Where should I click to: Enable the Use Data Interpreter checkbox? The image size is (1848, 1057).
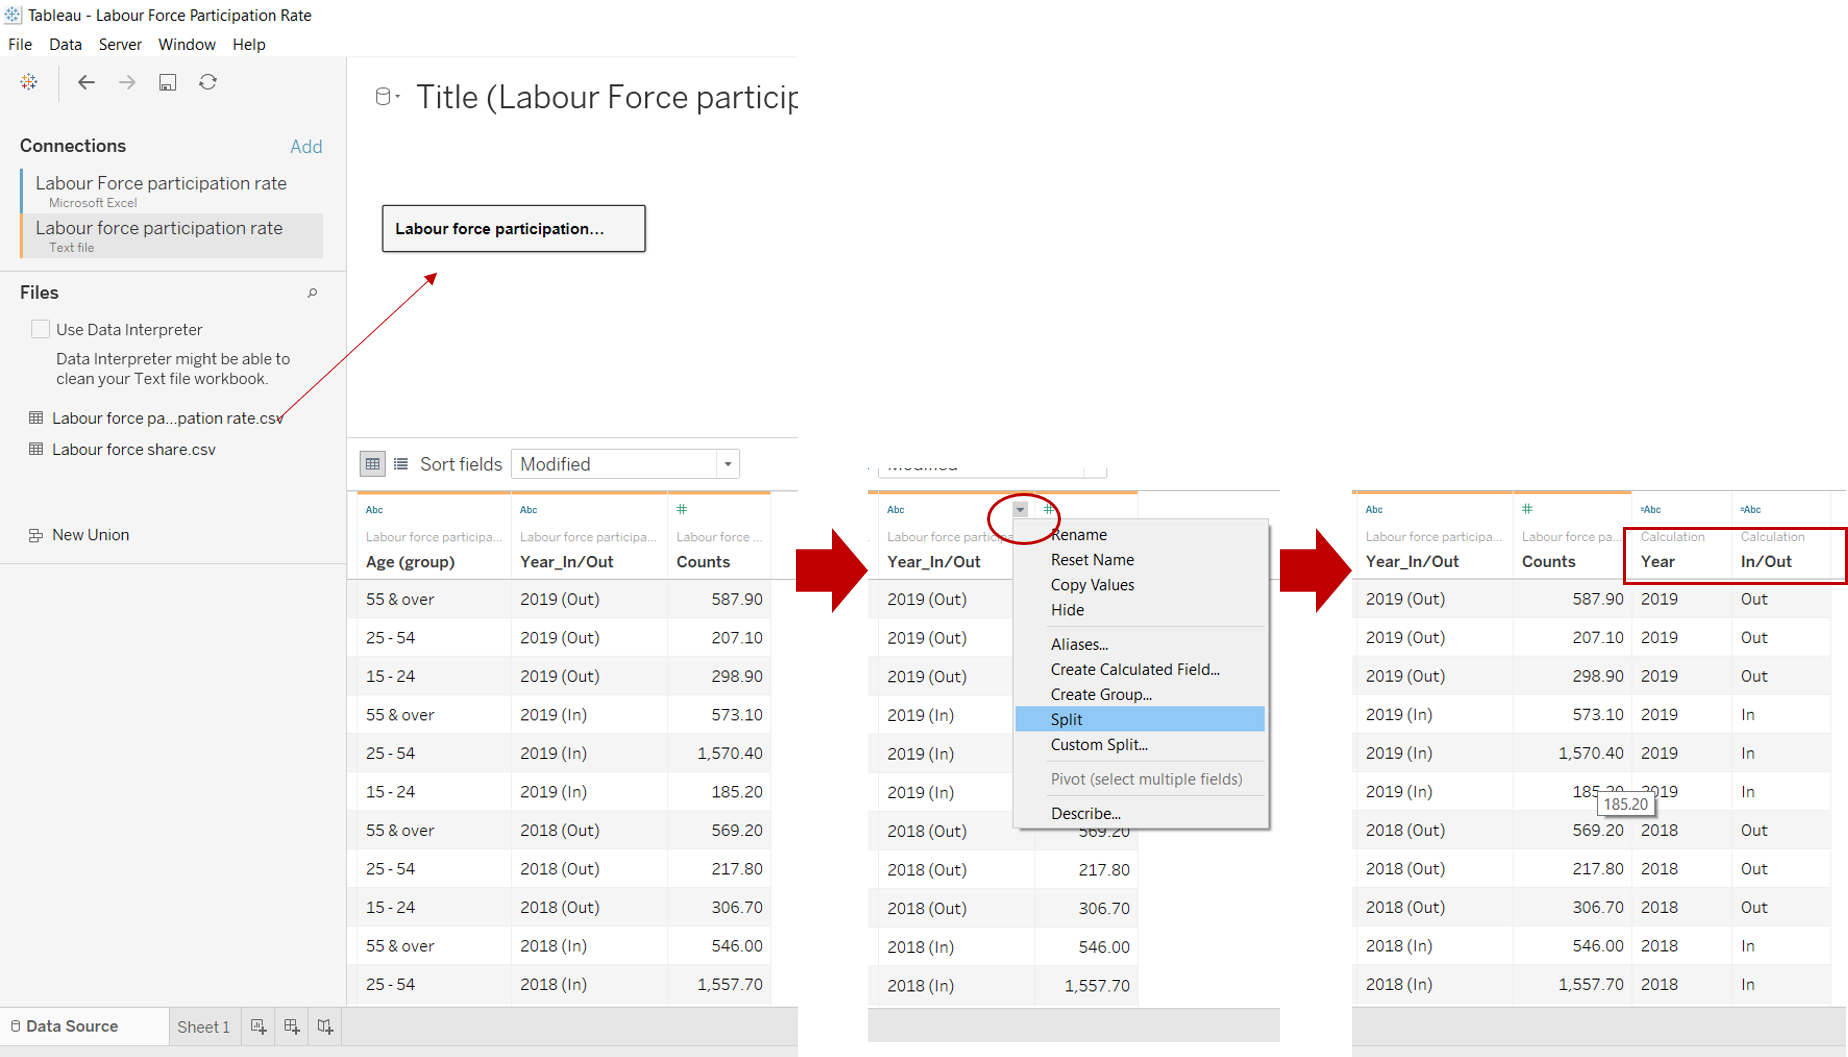(x=40, y=329)
